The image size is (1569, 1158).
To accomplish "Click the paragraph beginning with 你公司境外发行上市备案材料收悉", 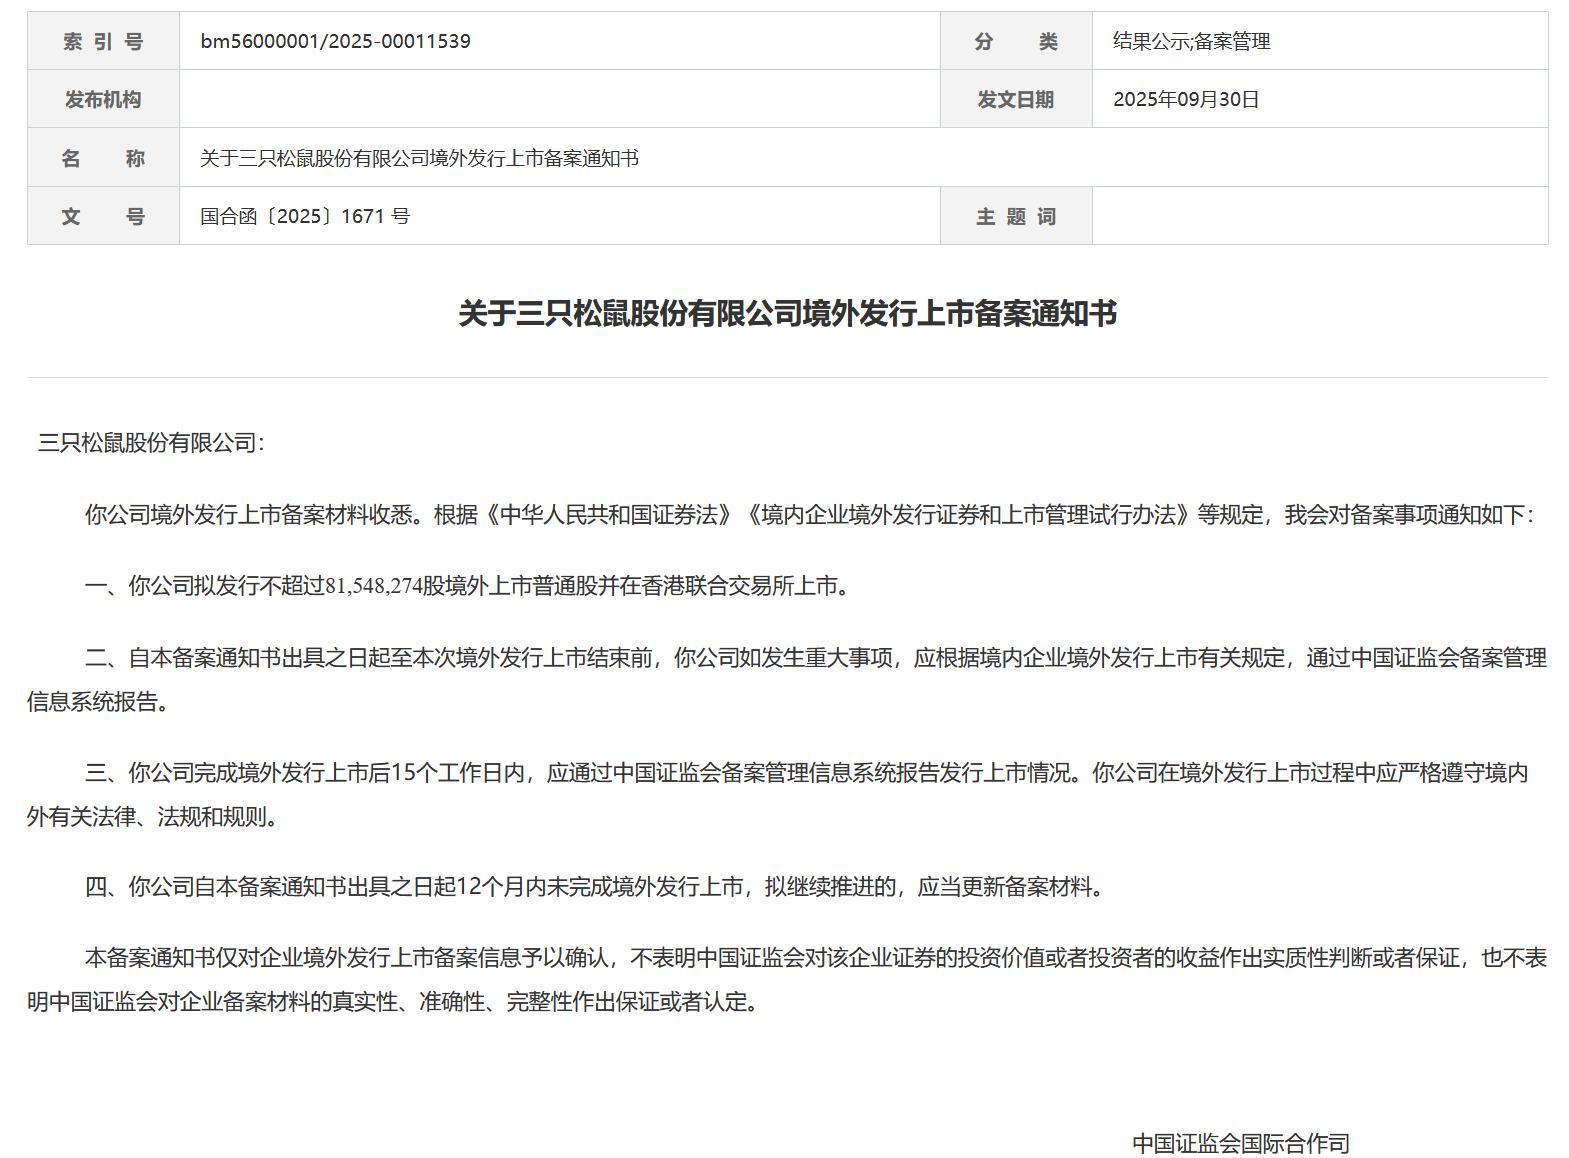I will click(808, 515).
